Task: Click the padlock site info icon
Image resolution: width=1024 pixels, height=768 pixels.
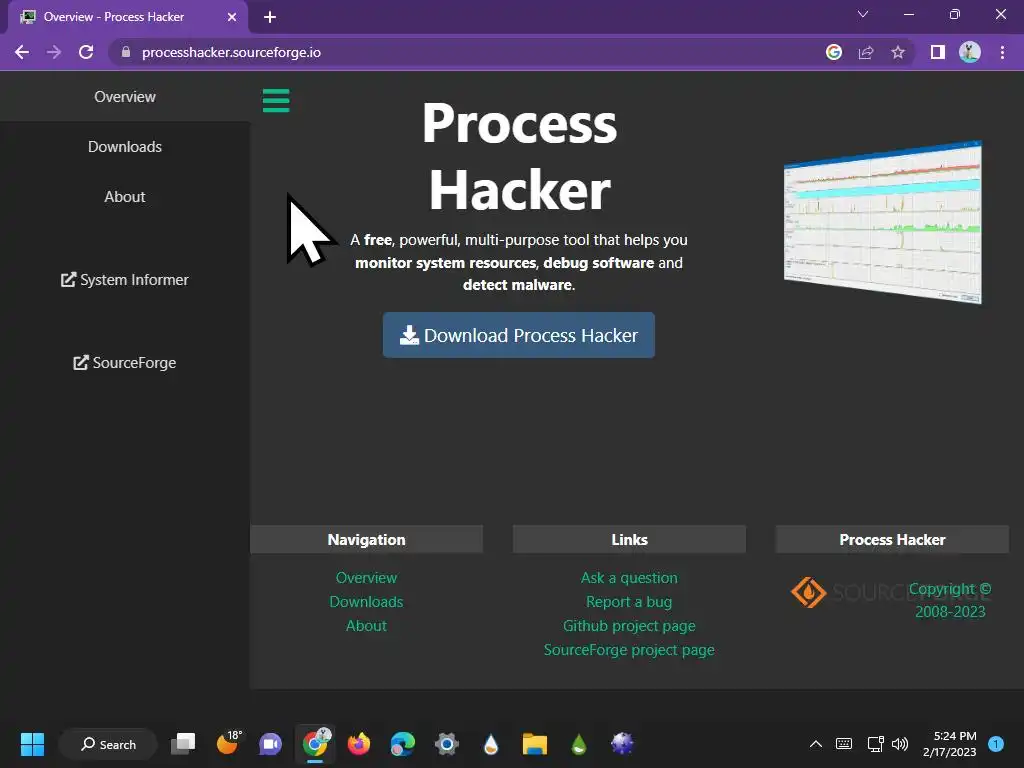Action: (126, 52)
